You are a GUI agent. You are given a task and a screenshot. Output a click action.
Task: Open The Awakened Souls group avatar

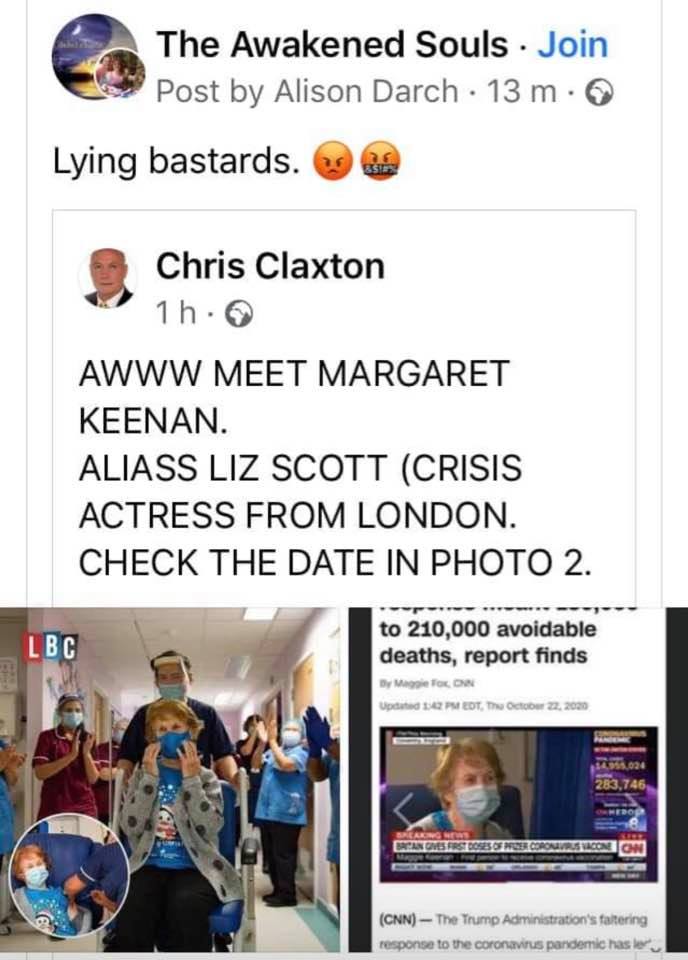coord(93,58)
